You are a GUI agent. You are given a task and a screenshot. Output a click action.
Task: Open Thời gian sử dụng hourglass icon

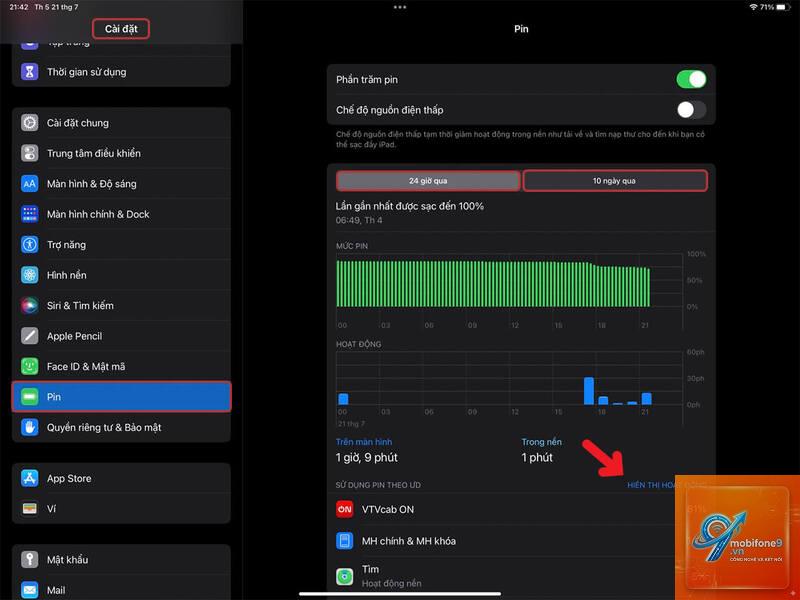coord(30,72)
